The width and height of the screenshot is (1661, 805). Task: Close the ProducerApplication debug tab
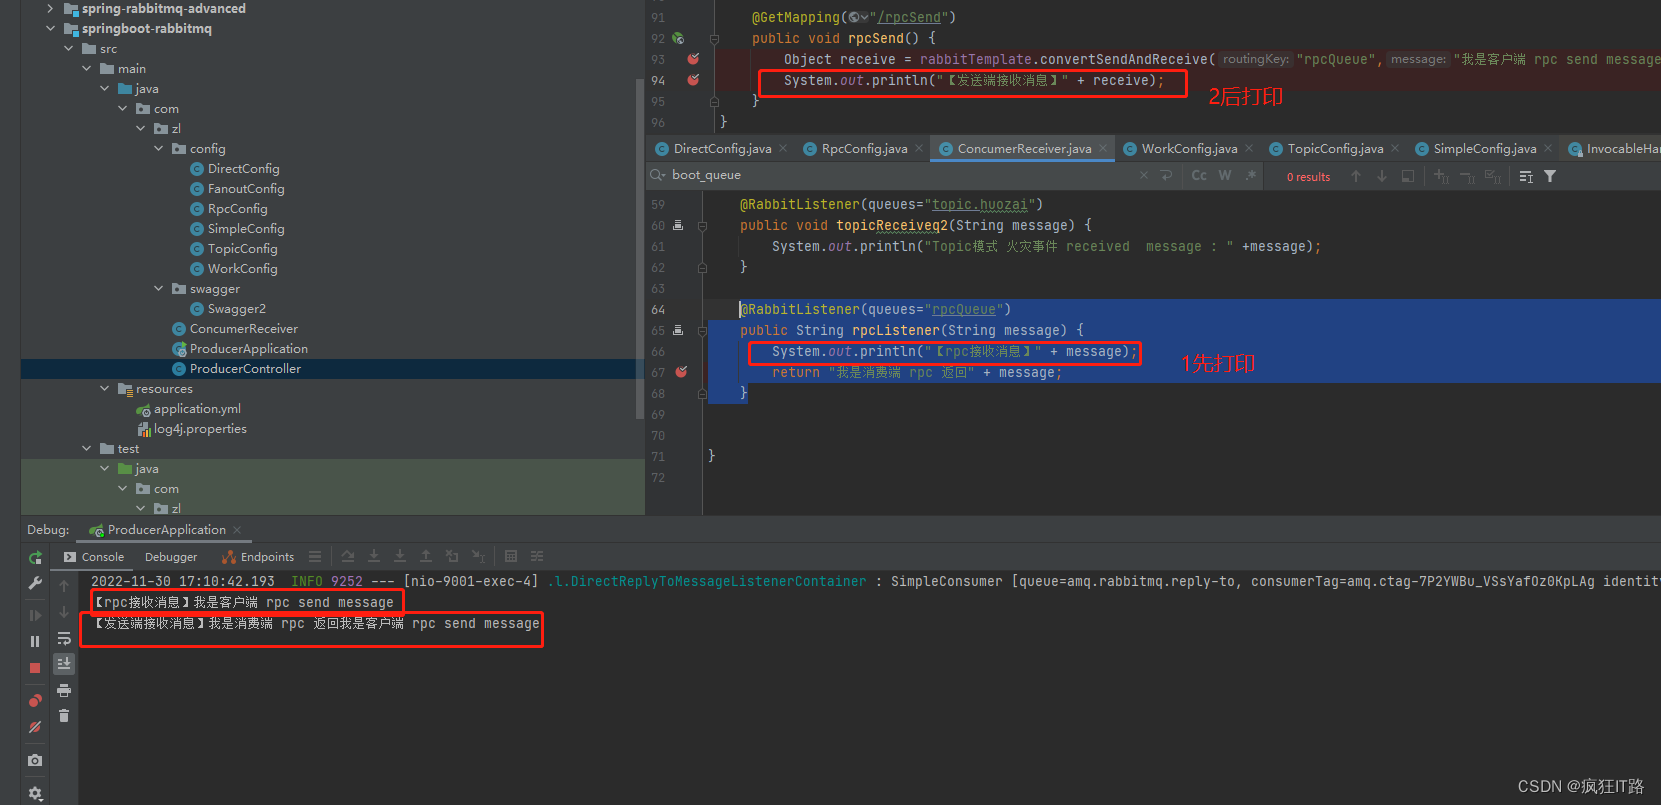point(237,530)
